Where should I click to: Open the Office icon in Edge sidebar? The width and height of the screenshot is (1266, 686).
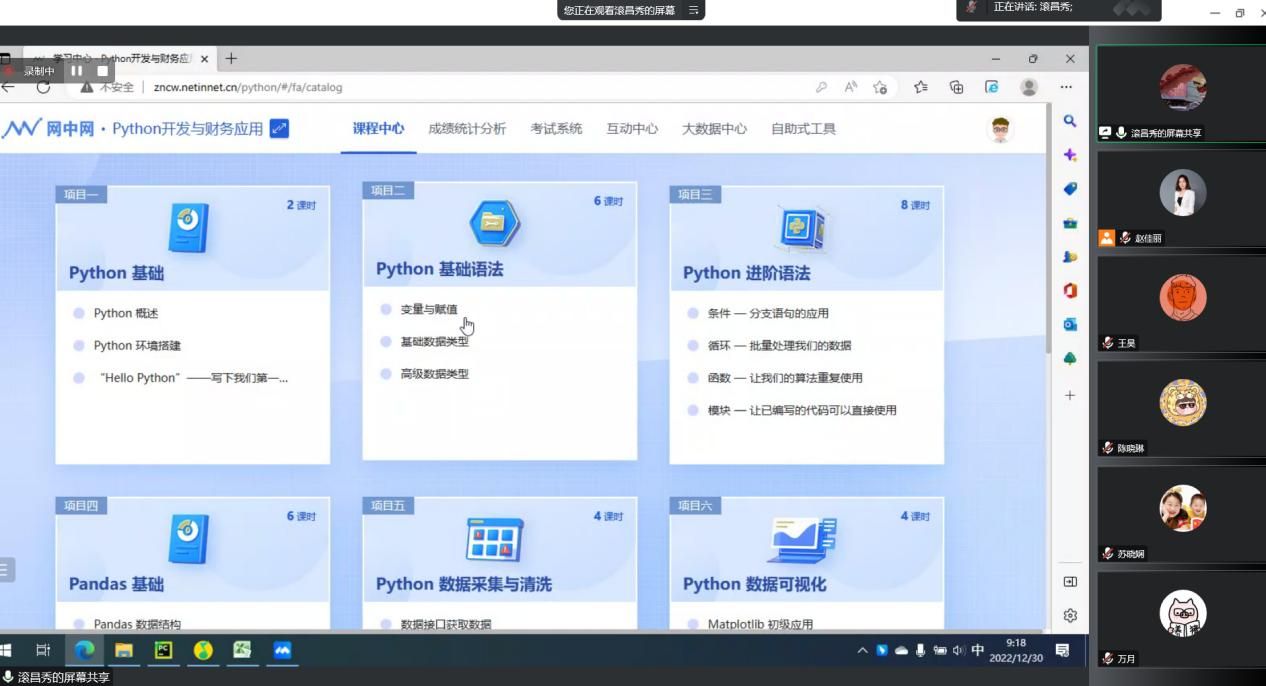point(1069,291)
